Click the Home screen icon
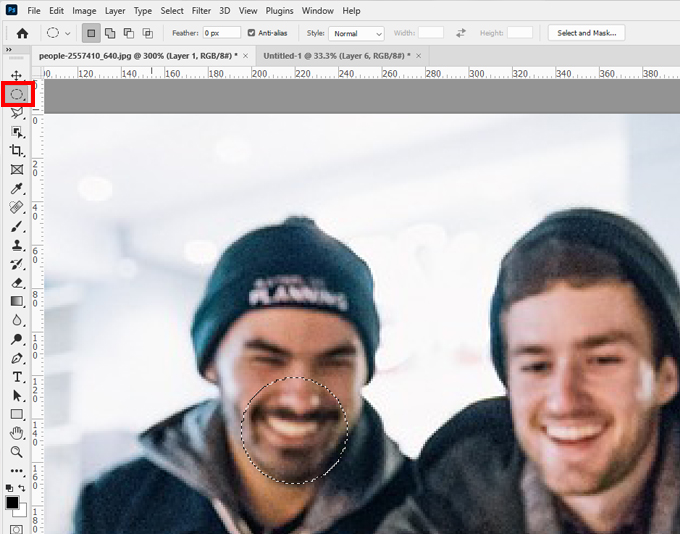Viewport: 680px width, 534px height. [22, 33]
